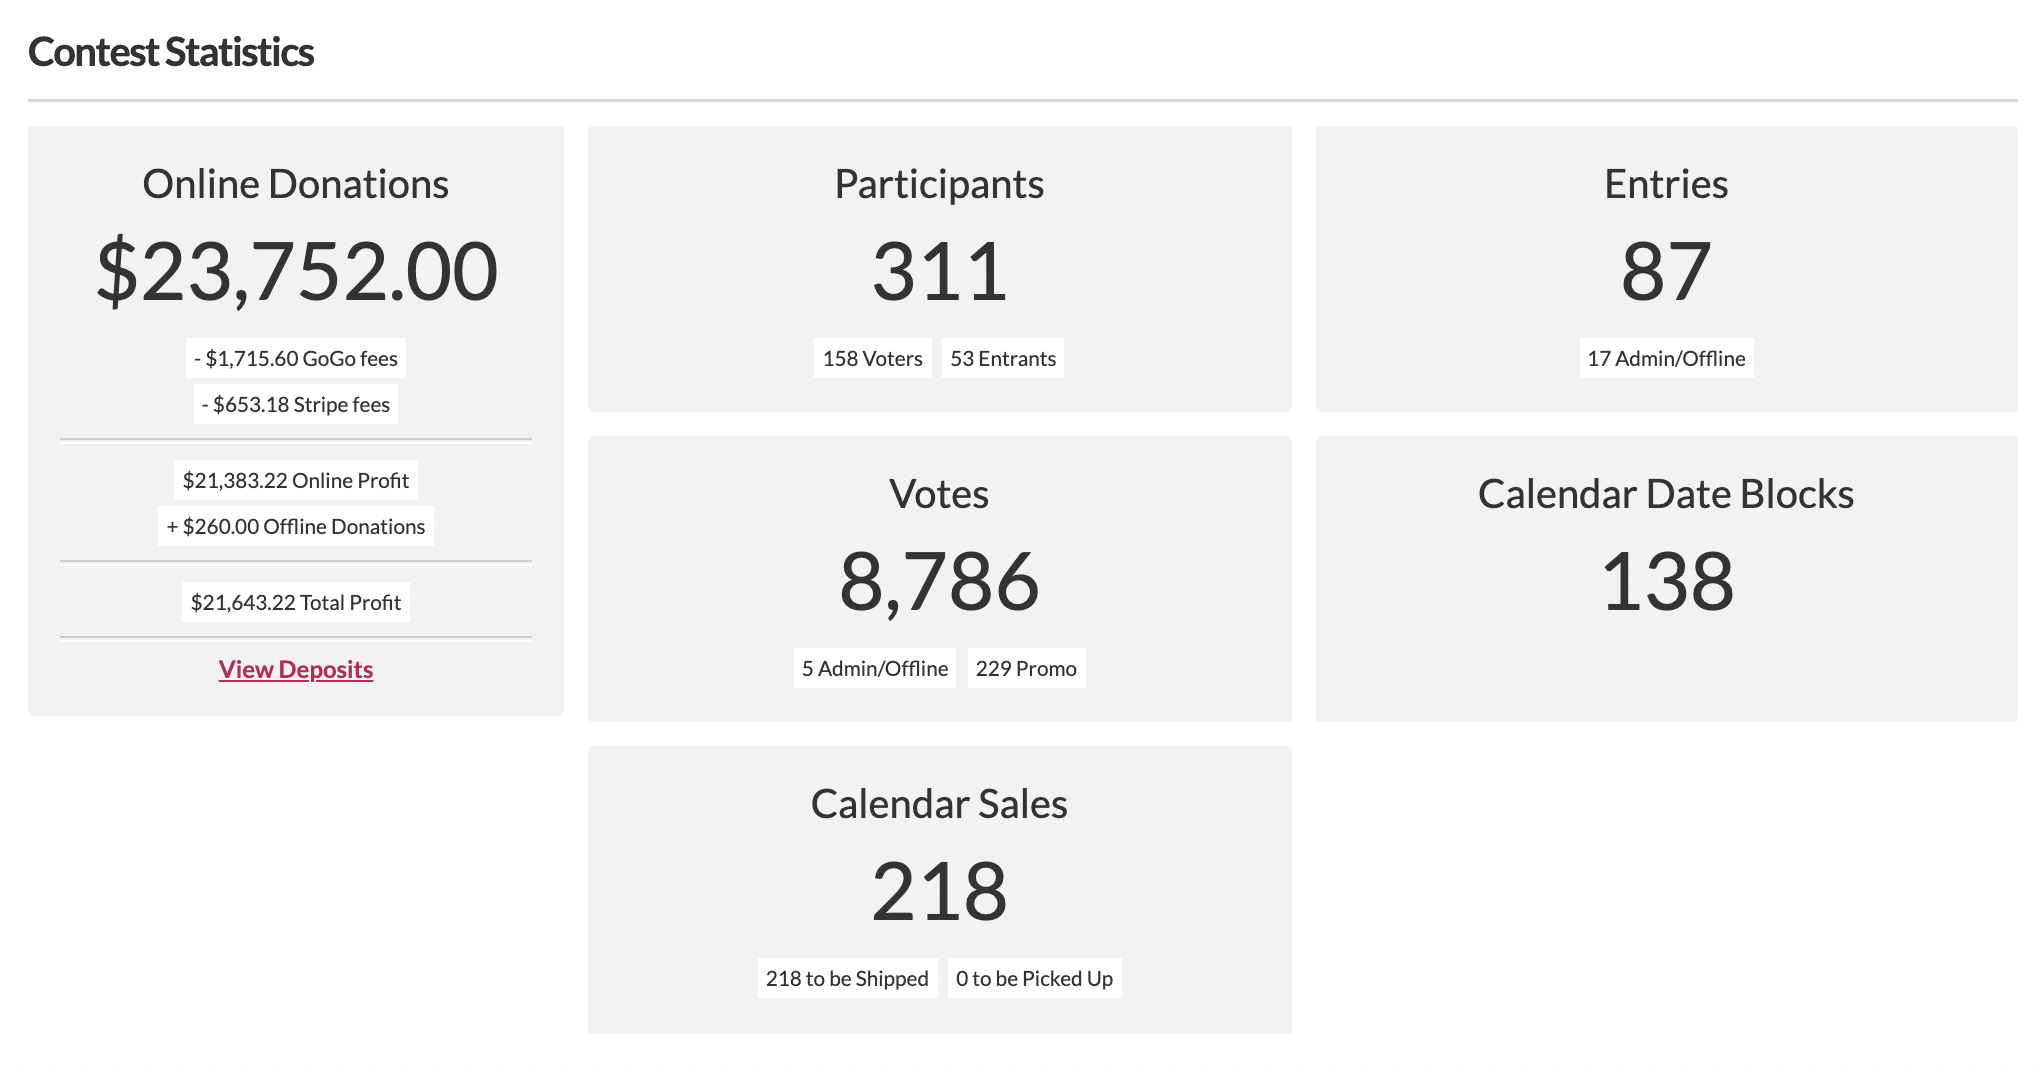Viewport: 2044px width, 1066px height.
Task: Select the Online Profit badge
Action: pyautogui.click(x=296, y=480)
